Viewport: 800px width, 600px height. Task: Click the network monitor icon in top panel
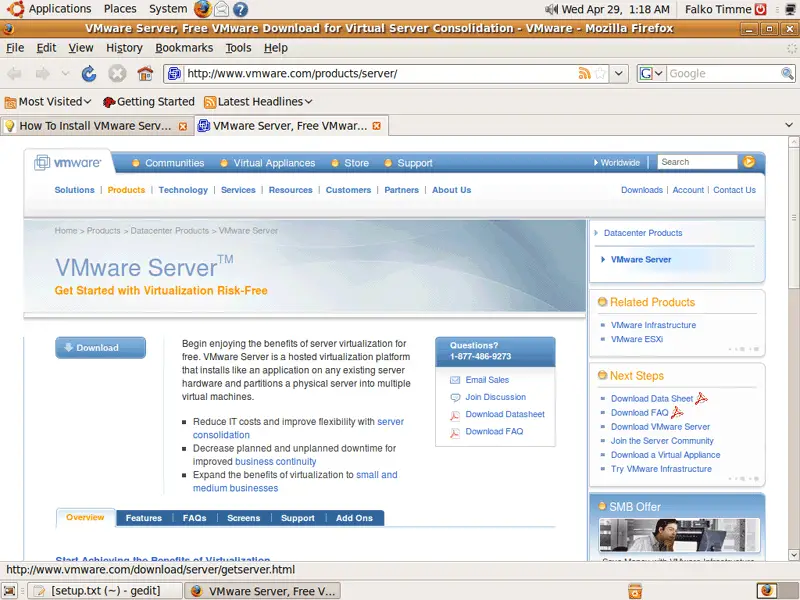pos(791,9)
